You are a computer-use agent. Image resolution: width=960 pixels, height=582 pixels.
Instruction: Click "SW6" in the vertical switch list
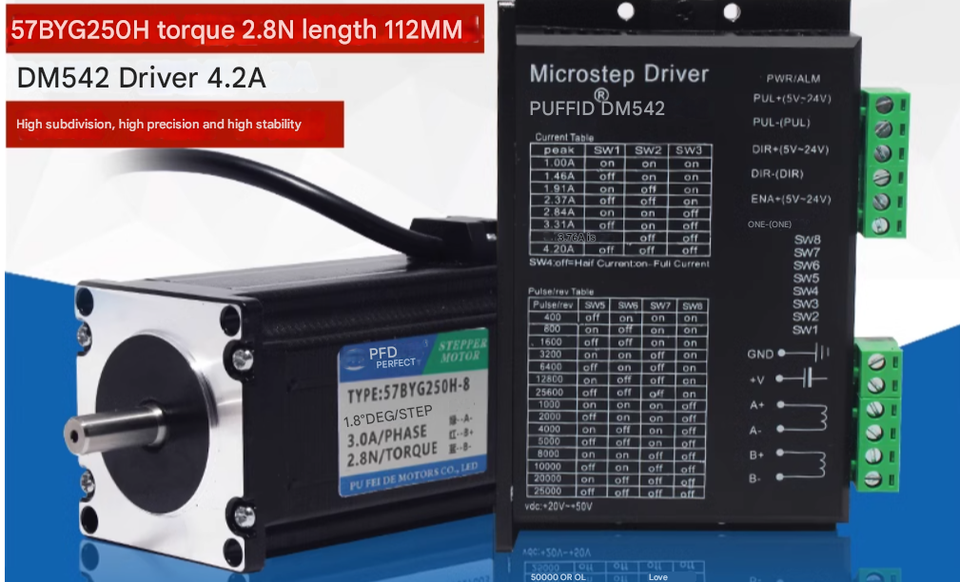(x=806, y=265)
